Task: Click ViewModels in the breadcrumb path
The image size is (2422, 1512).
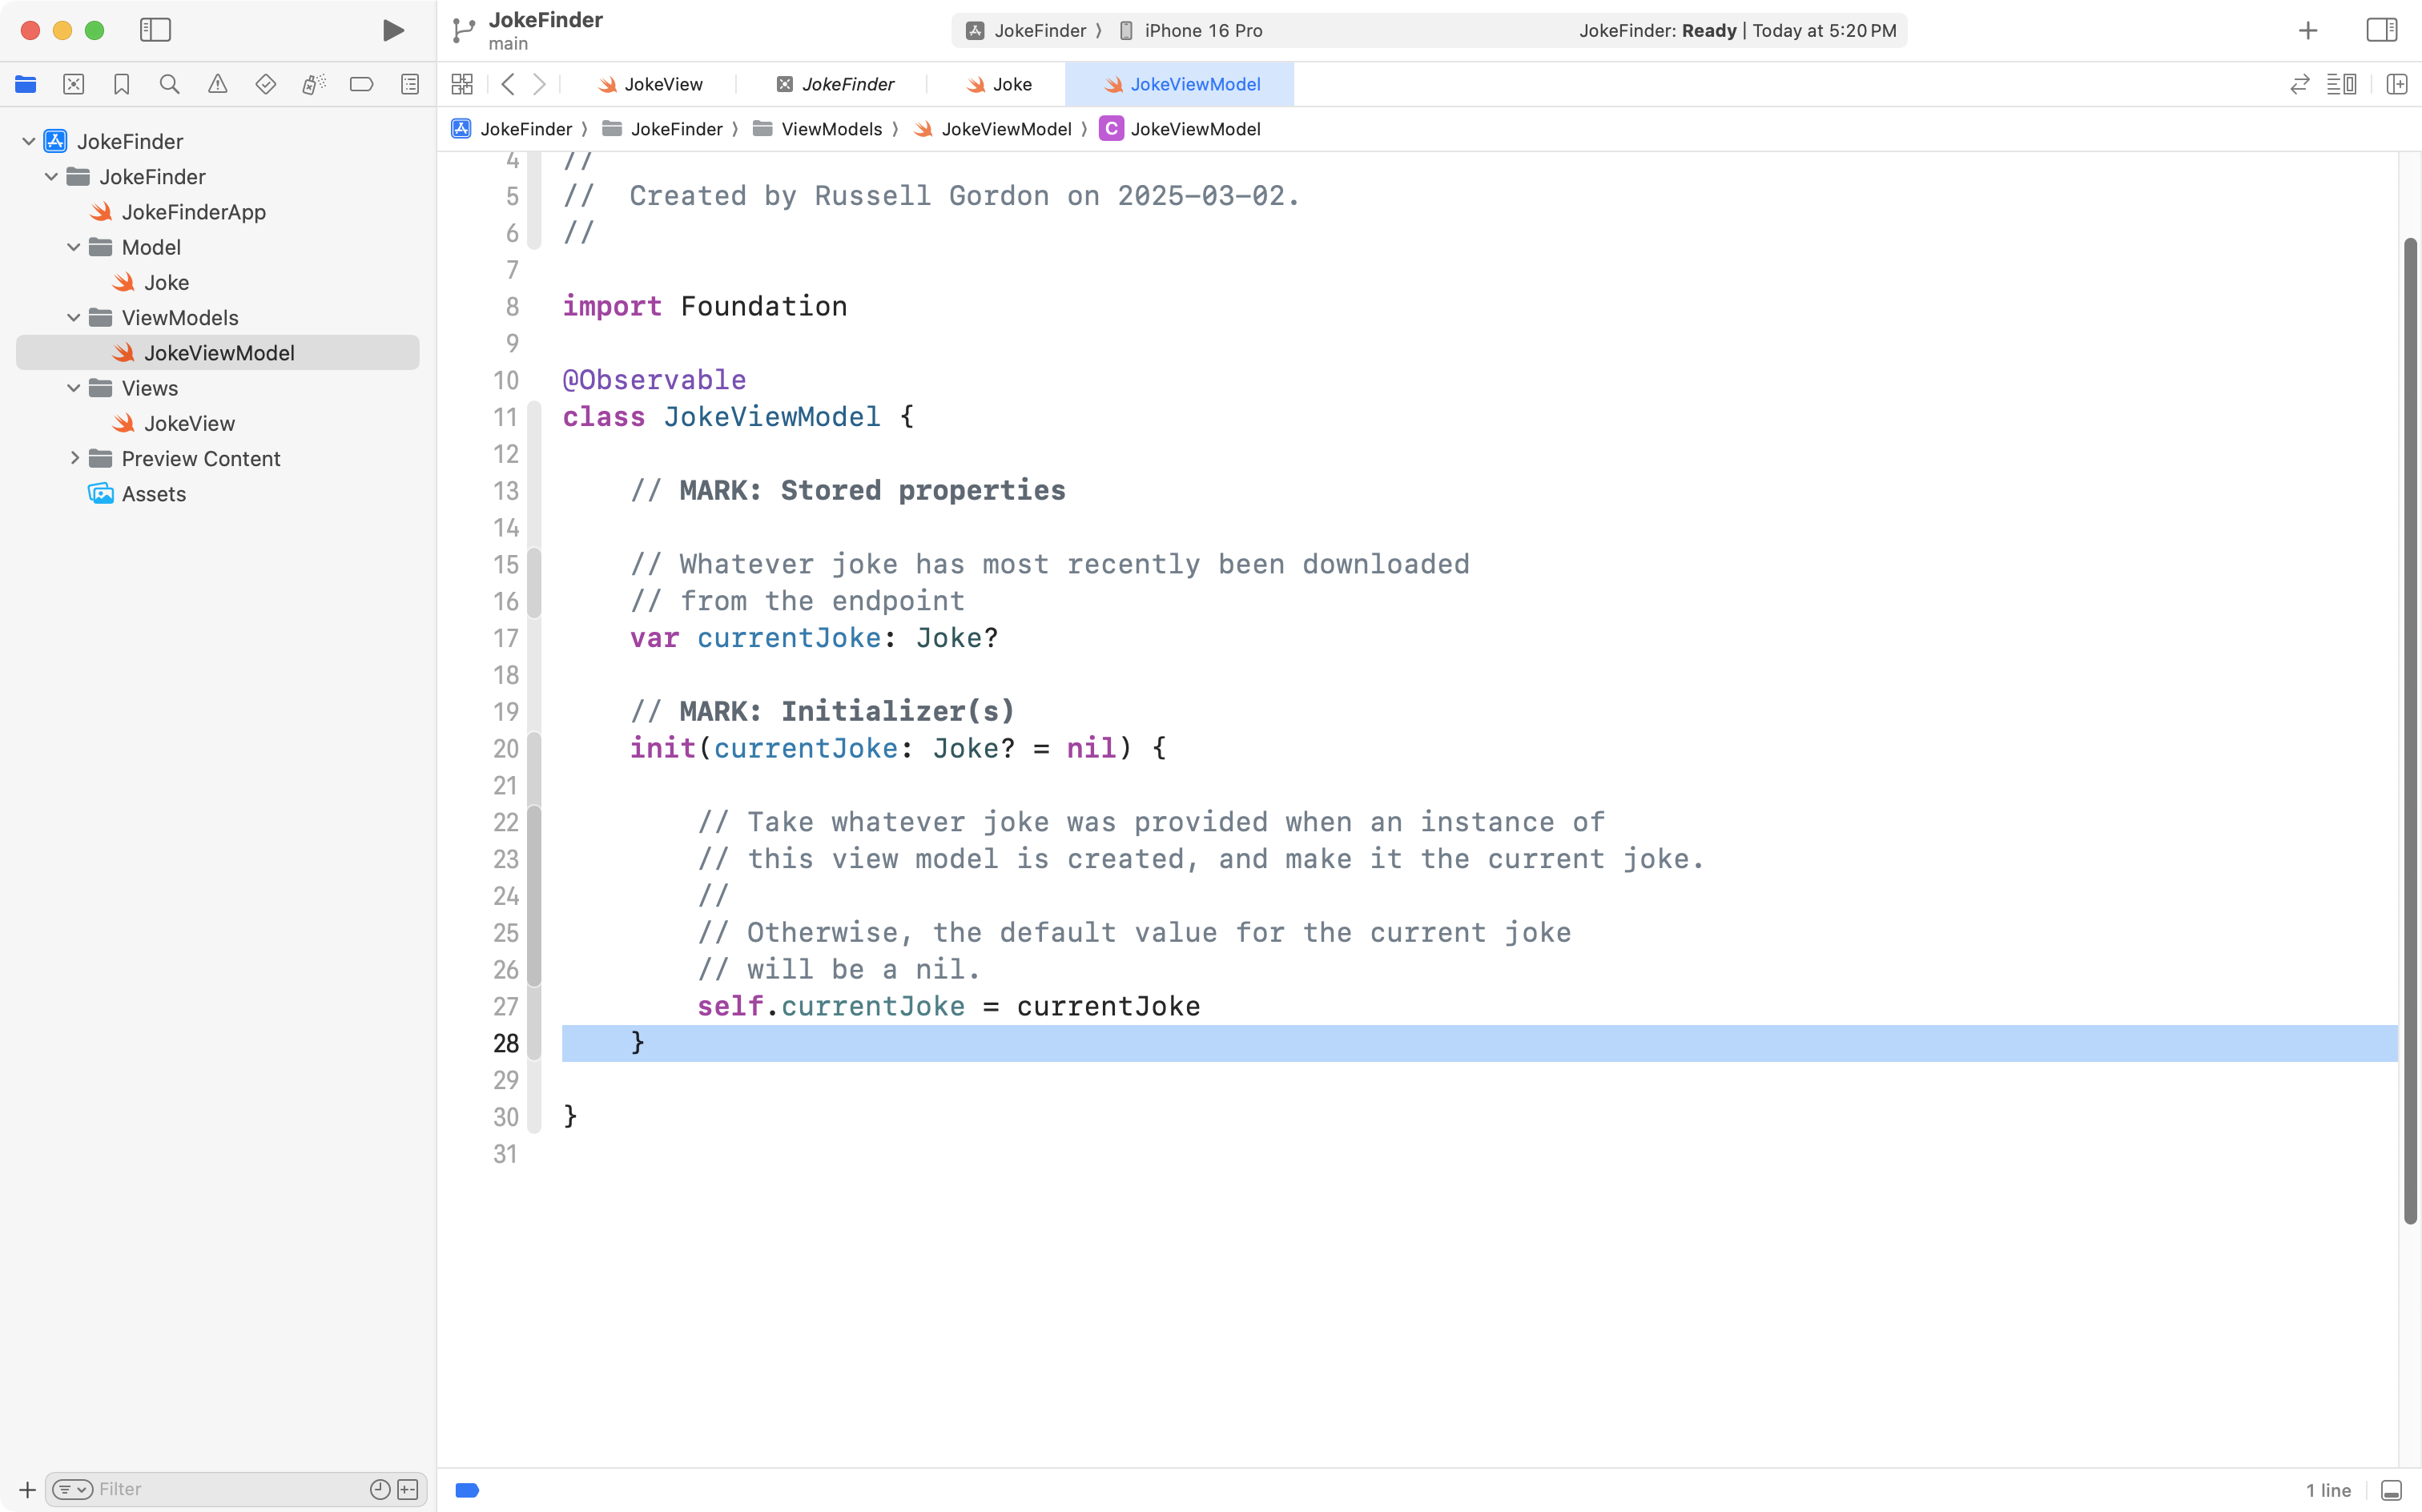Action: (830, 129)
